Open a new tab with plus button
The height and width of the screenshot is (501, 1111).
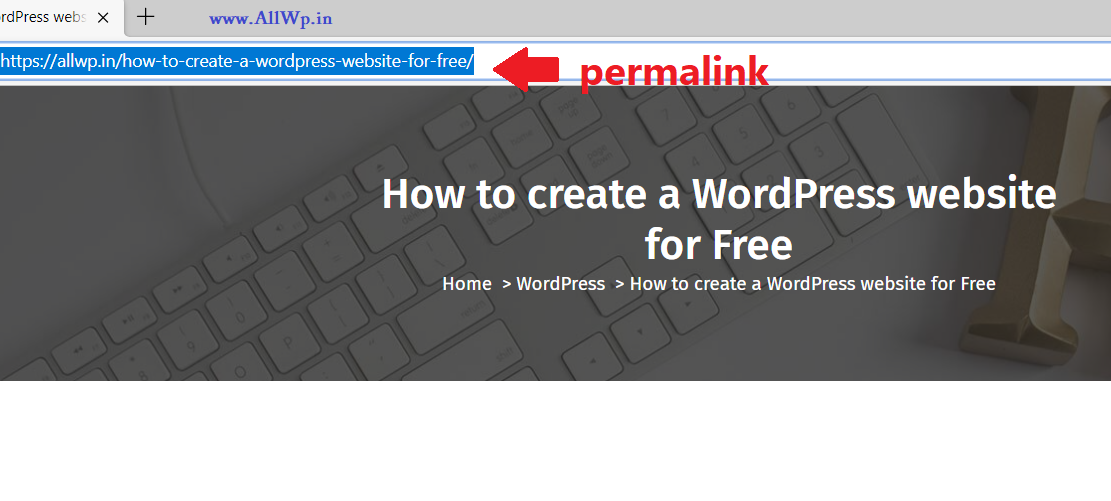click(x=145, y=17)
